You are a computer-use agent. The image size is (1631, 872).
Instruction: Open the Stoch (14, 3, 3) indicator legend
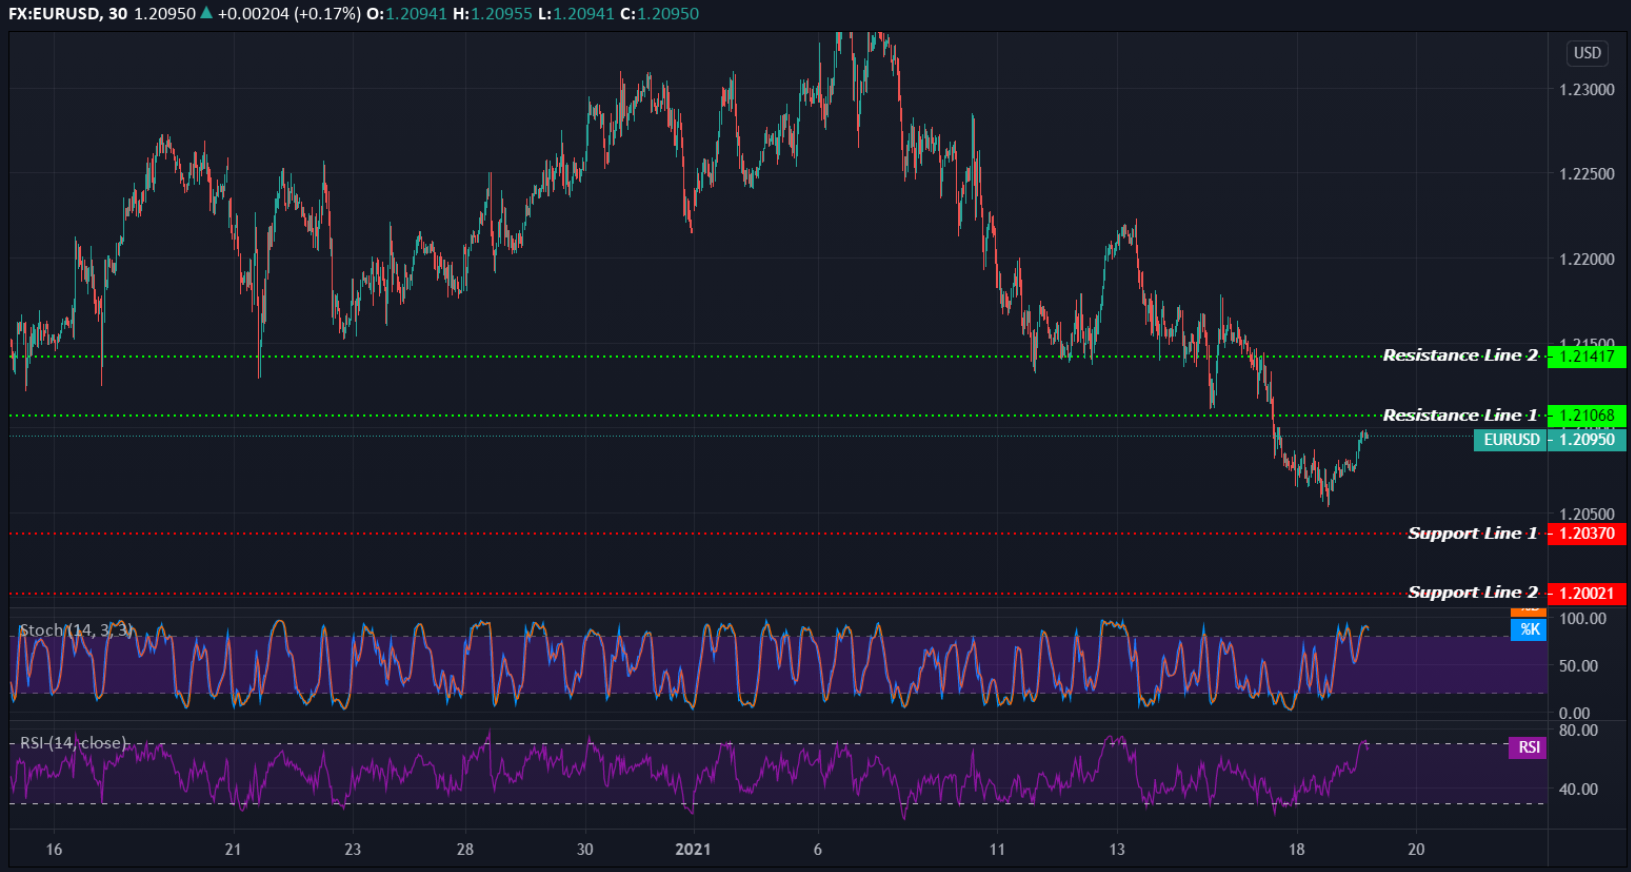click(75, 630)
